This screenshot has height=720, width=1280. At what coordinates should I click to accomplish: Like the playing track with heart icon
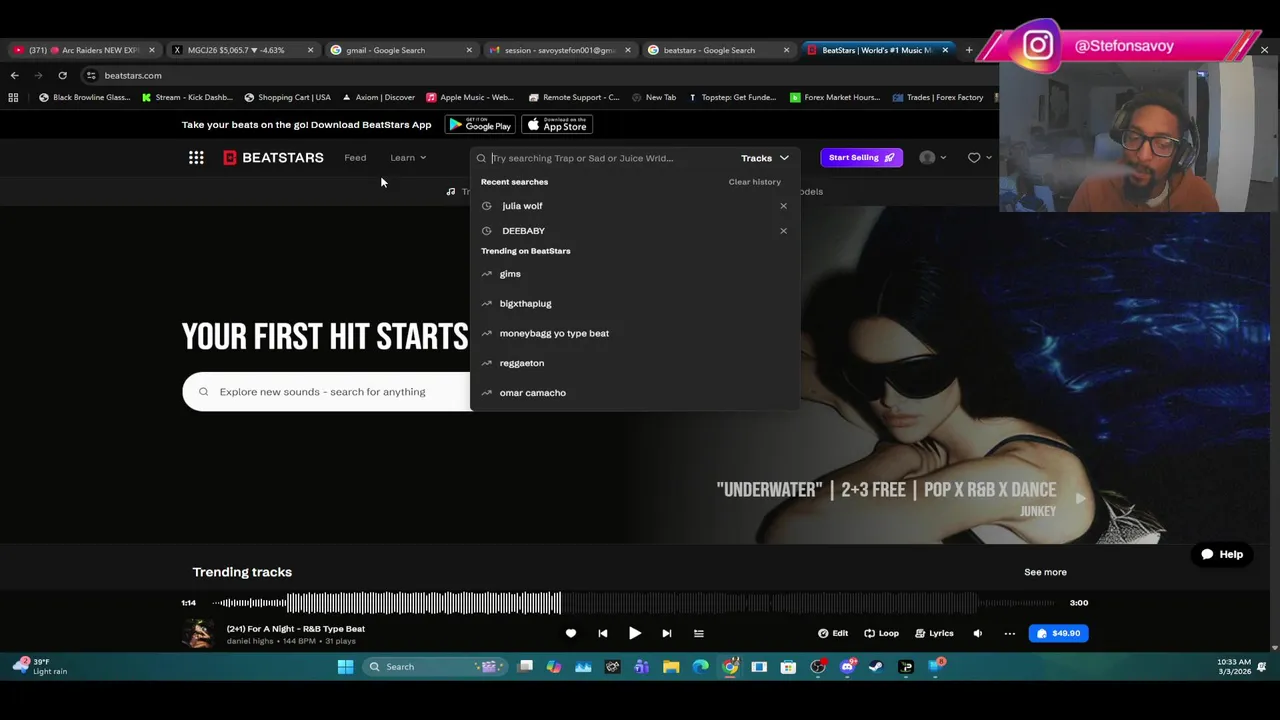pos(571,633)
